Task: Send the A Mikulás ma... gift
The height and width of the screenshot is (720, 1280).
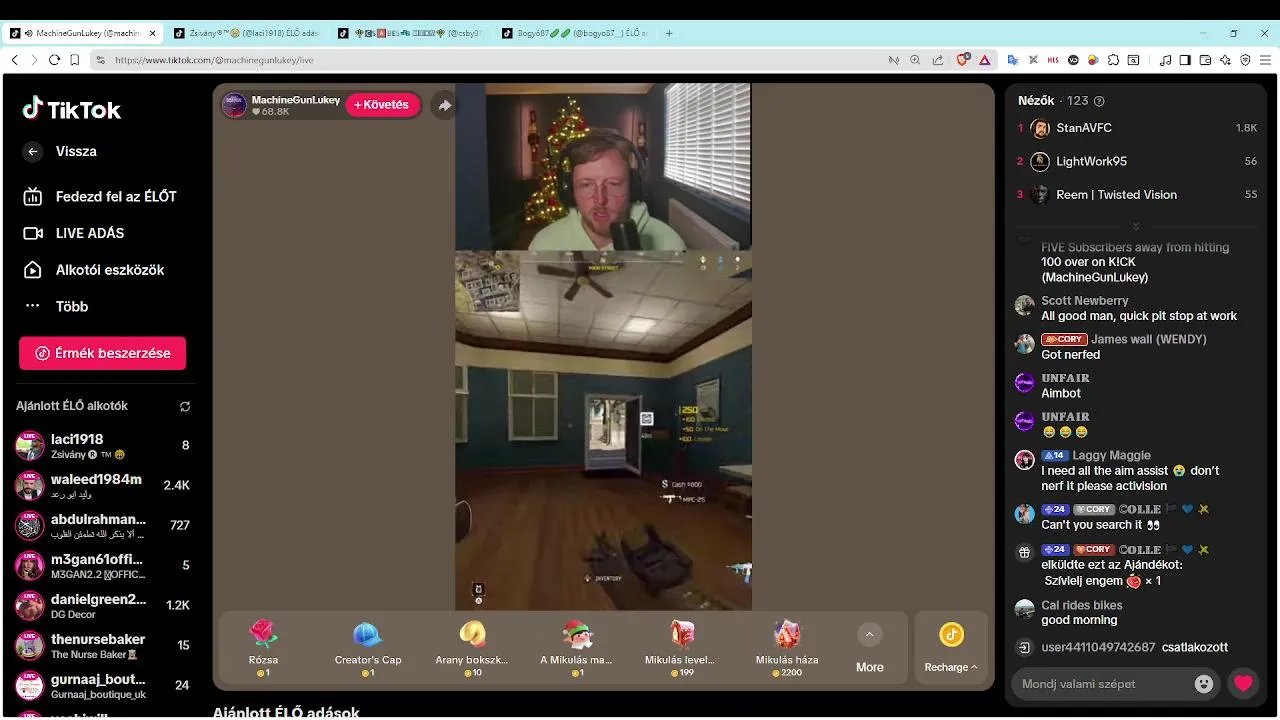Action: coord(576,648)
